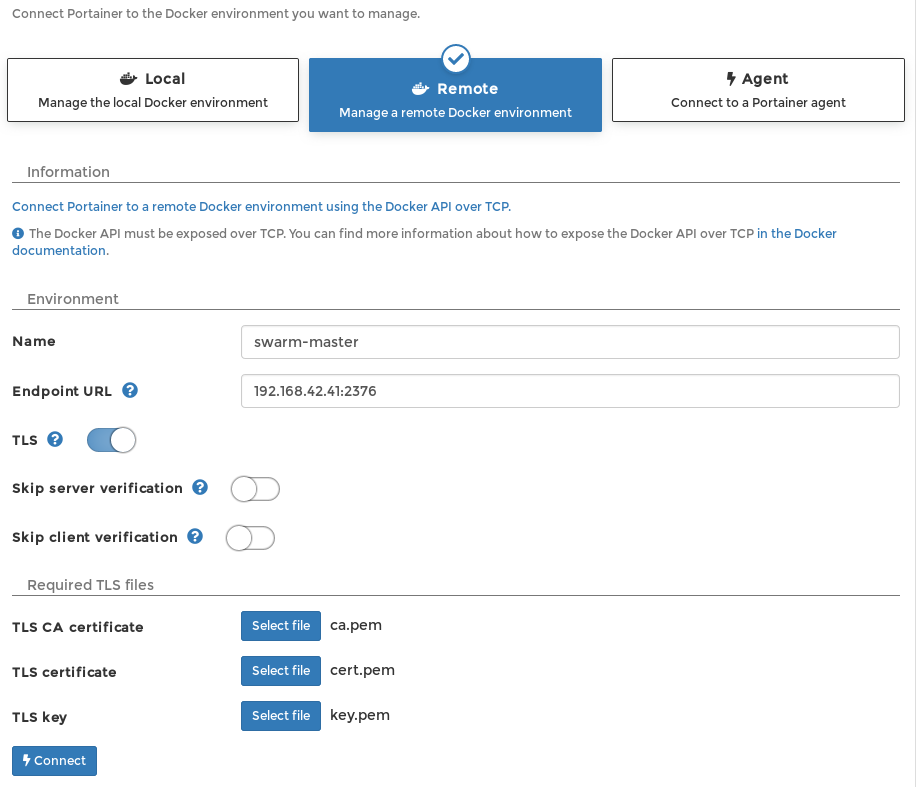The width and height of the screenshot is (916, 787).
Task: Click the help icon next to TLS
Action: point(55,439)
